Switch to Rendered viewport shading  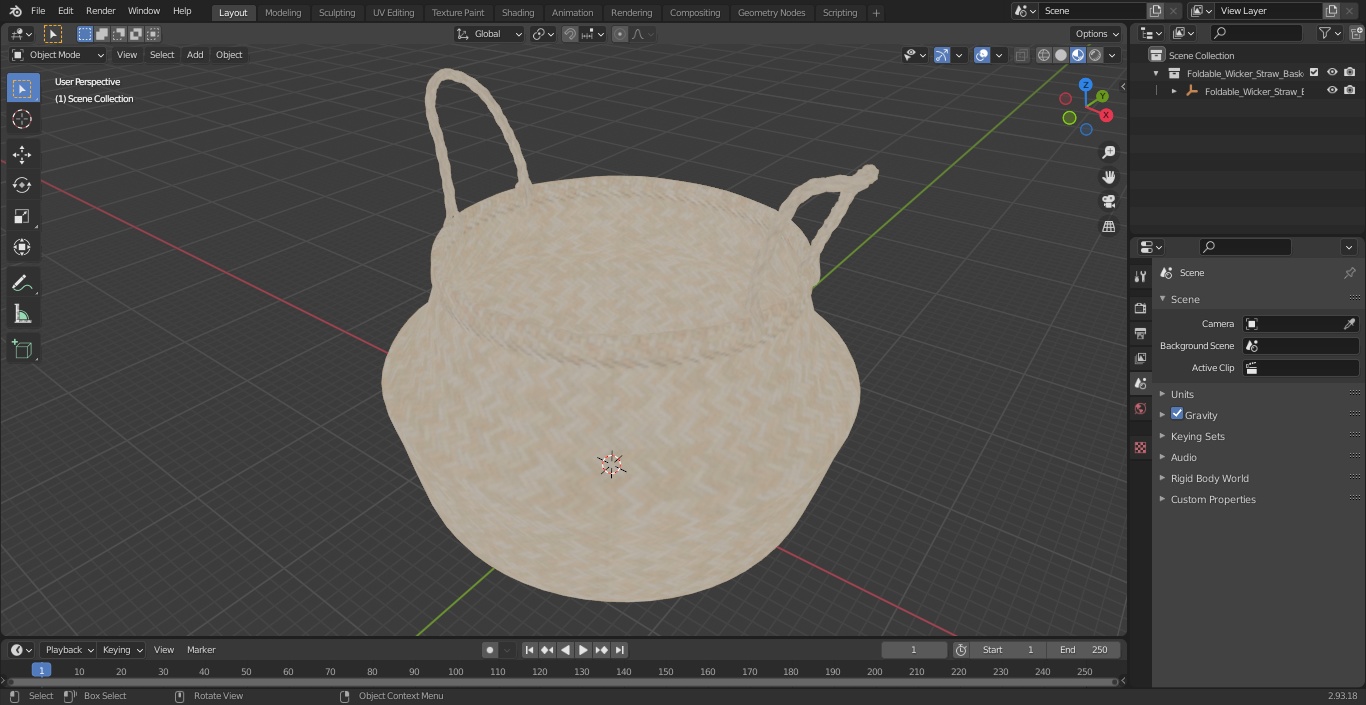click(1095, 55)
